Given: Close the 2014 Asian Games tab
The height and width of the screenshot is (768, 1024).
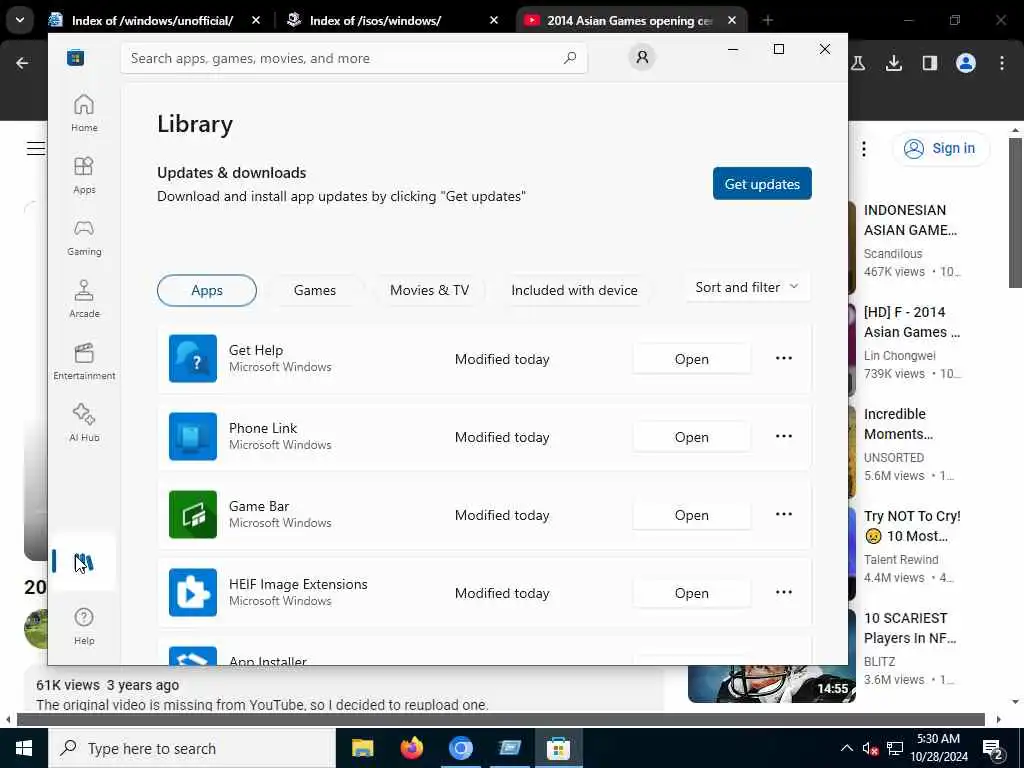Looking at the screenshot, I should 732,20.
